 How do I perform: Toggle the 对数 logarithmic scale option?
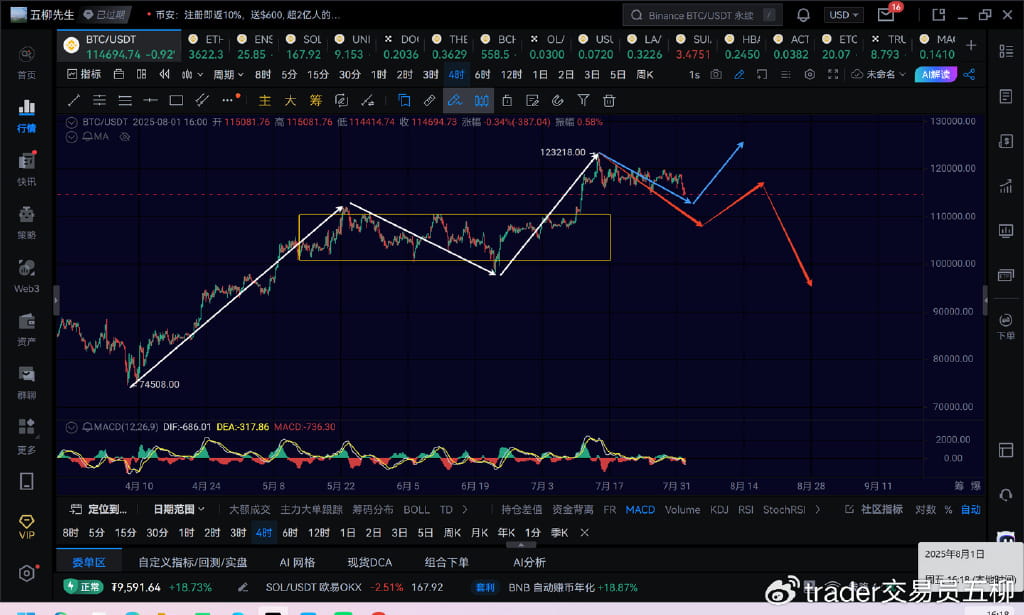click(x=925, y=509)
